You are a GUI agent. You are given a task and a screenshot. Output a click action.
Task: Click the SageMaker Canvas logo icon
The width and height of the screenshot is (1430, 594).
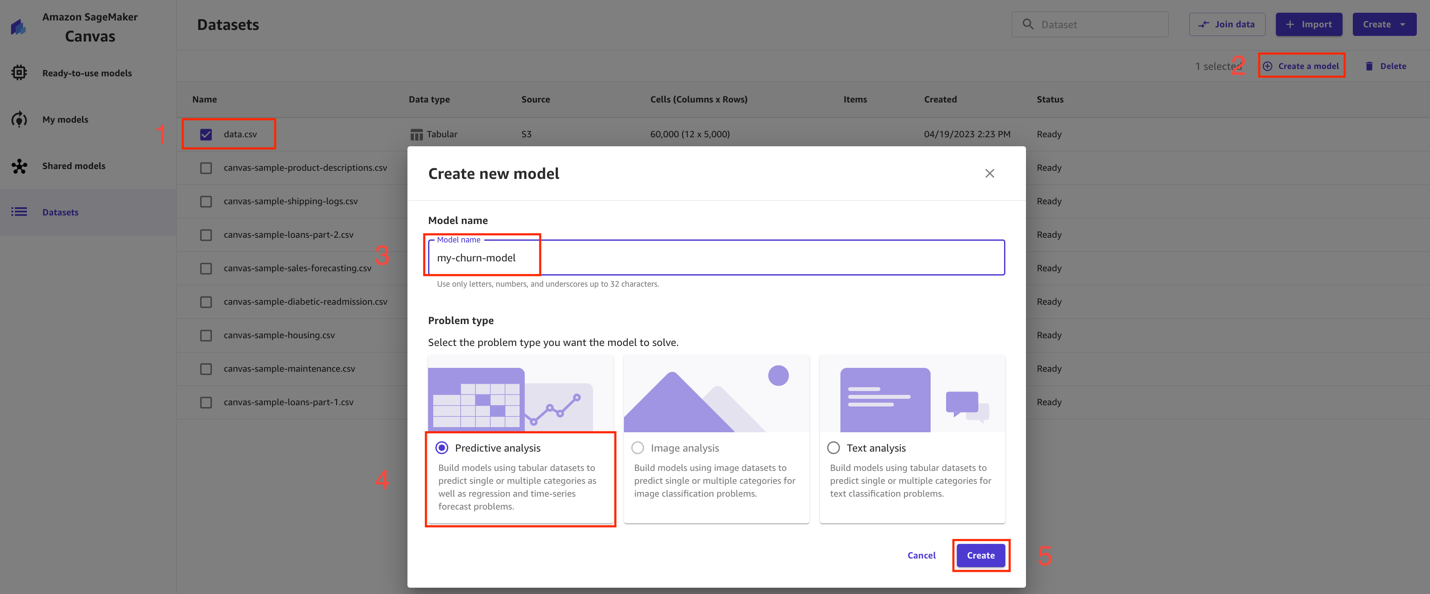click(x=19, y=27)
